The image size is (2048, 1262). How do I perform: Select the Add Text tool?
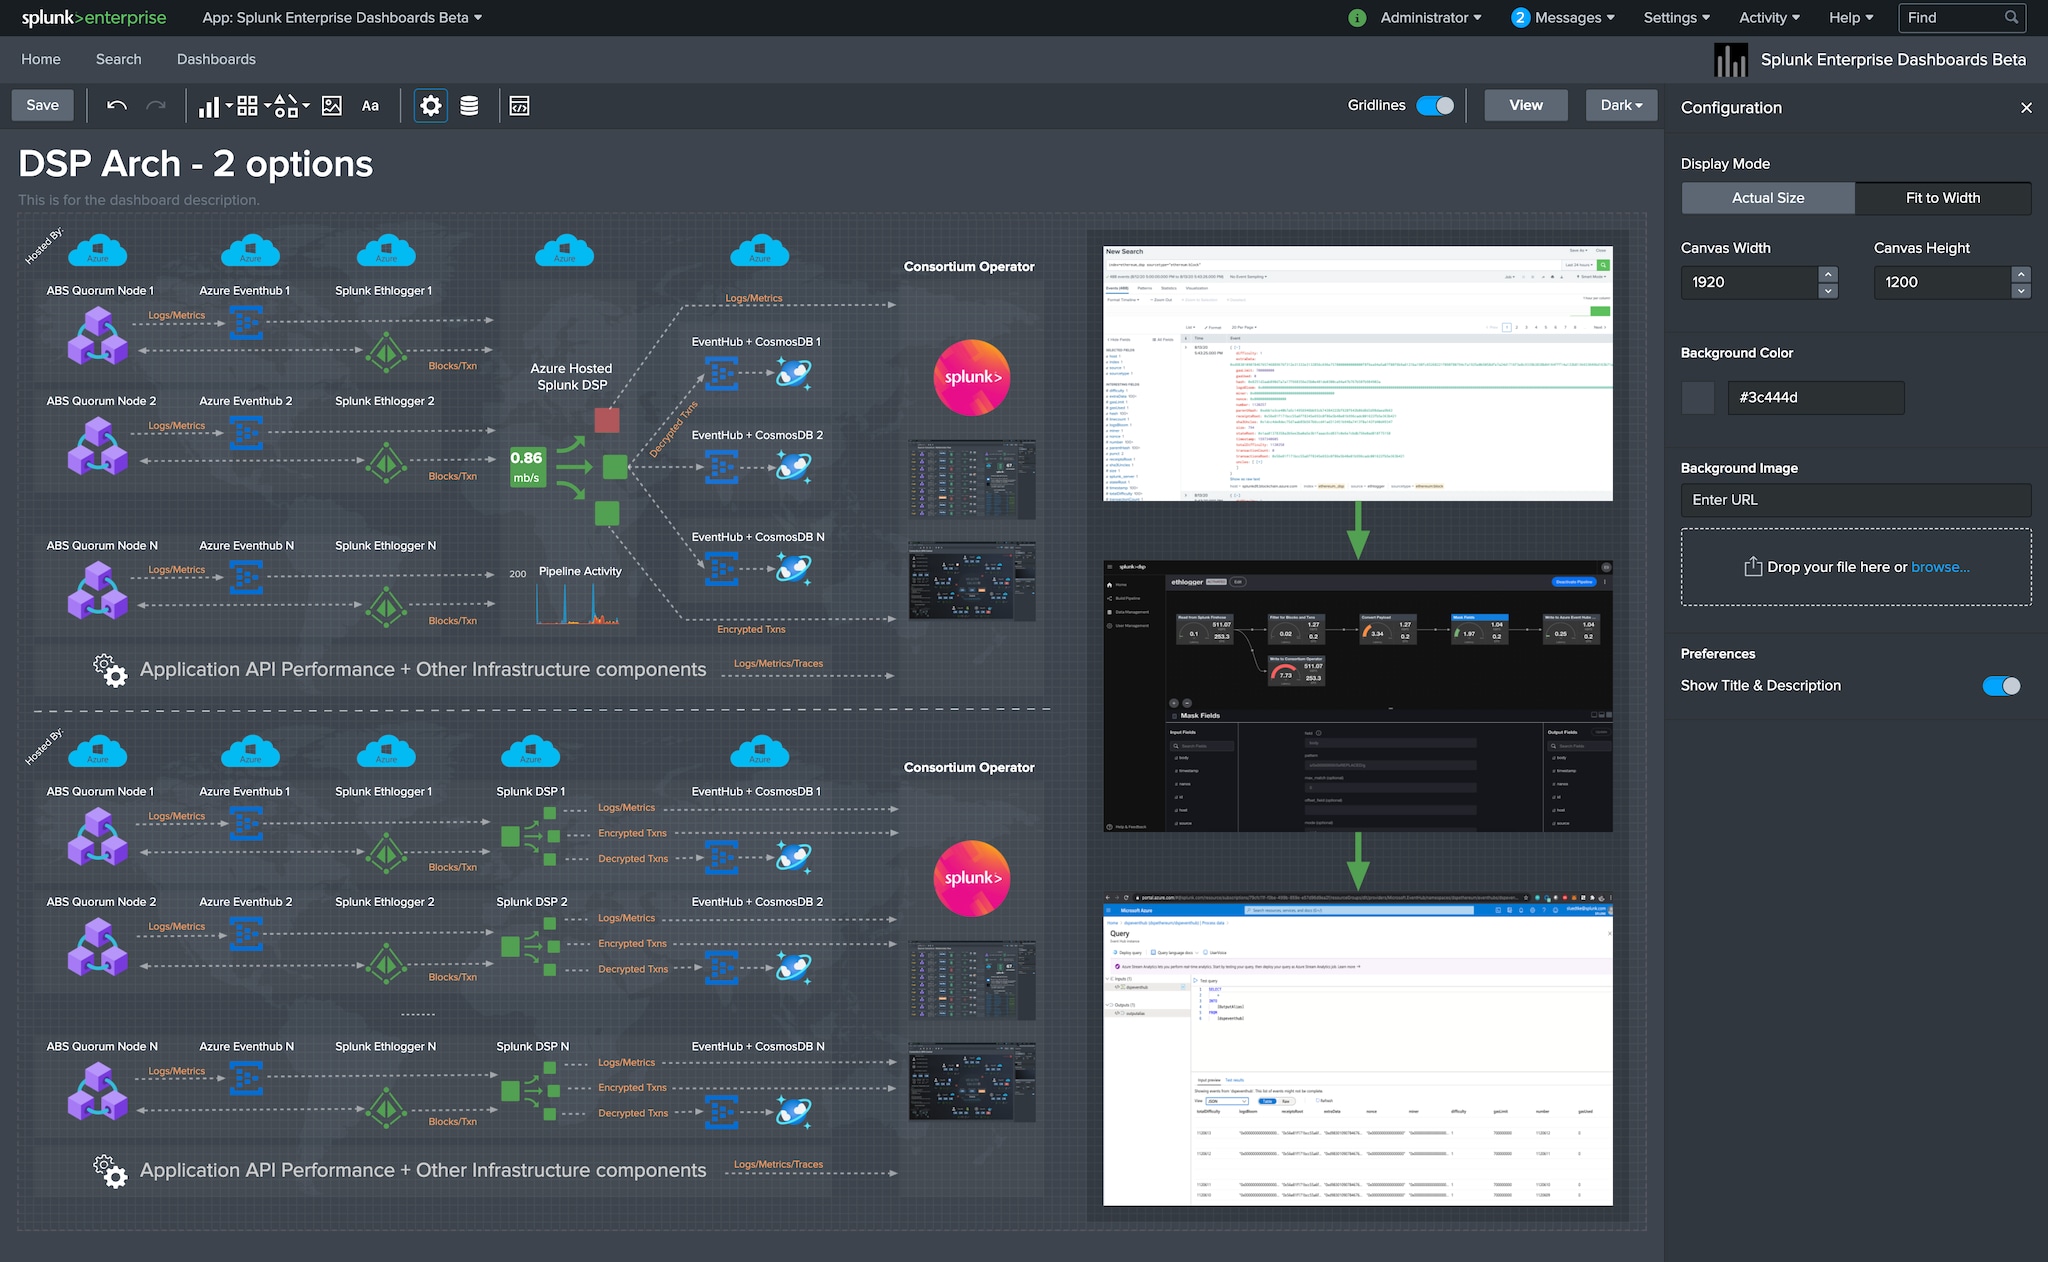click(371, 105)
